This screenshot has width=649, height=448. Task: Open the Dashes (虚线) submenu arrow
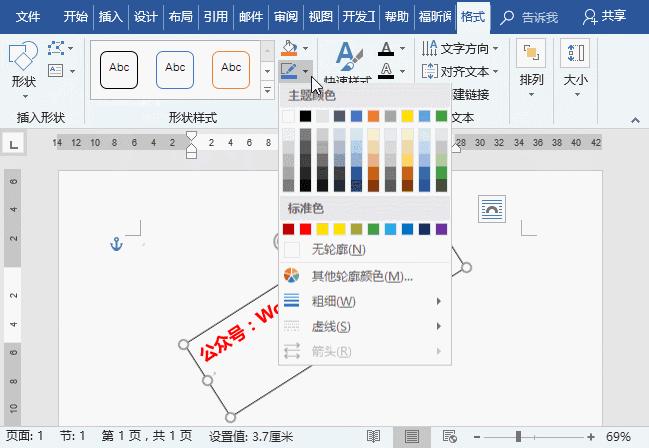click(x=439, y=326)
